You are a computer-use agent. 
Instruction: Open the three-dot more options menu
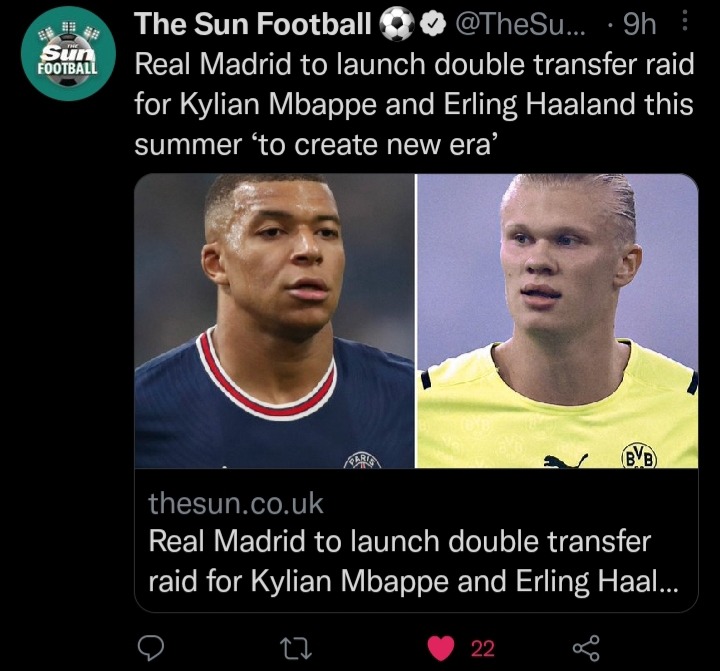coord(685,21)
